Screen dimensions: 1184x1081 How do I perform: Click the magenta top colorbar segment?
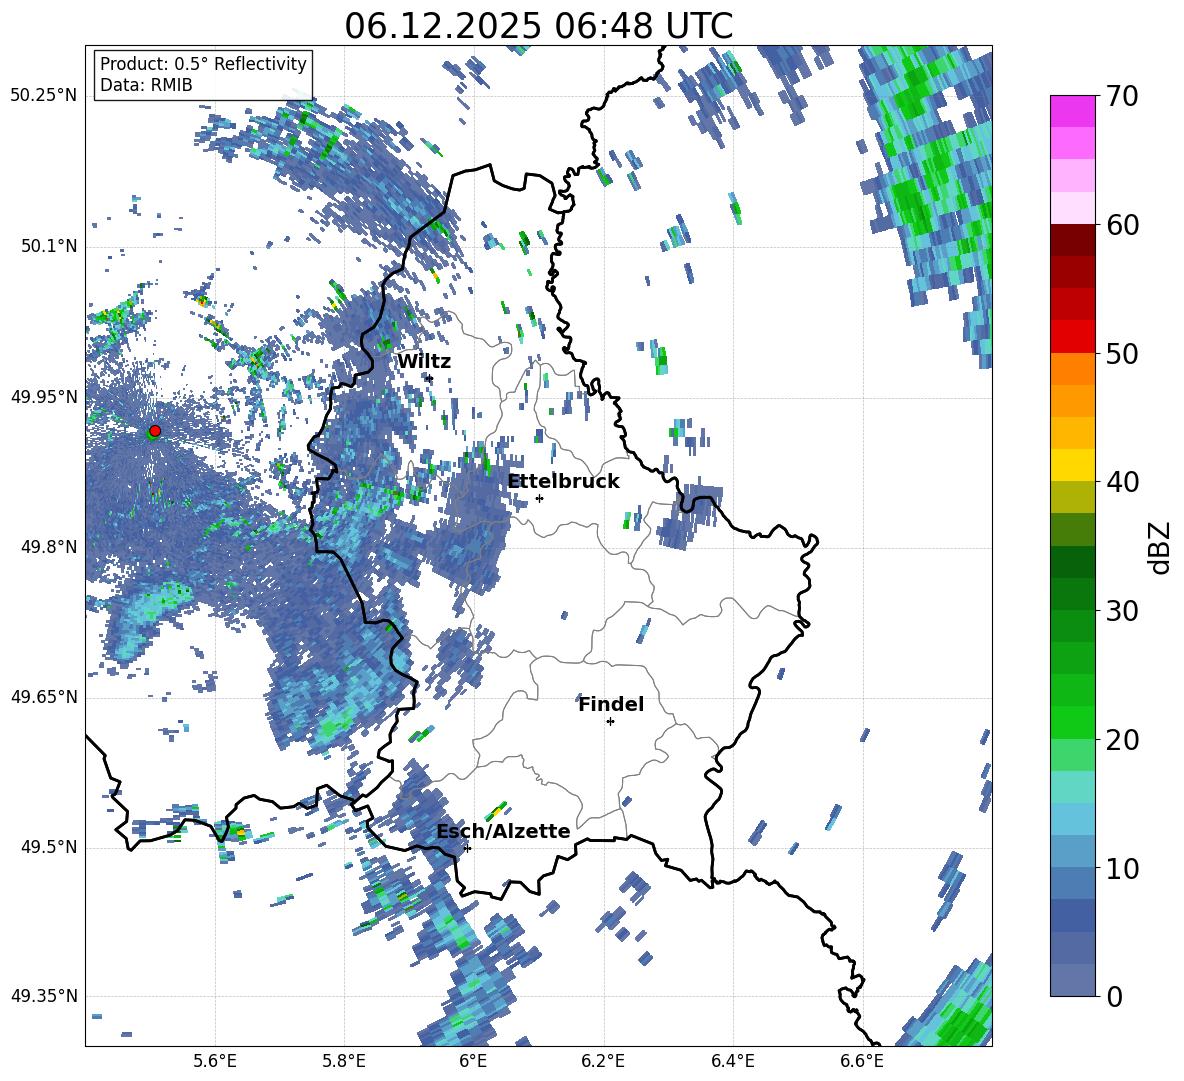tap(1072, 111)
